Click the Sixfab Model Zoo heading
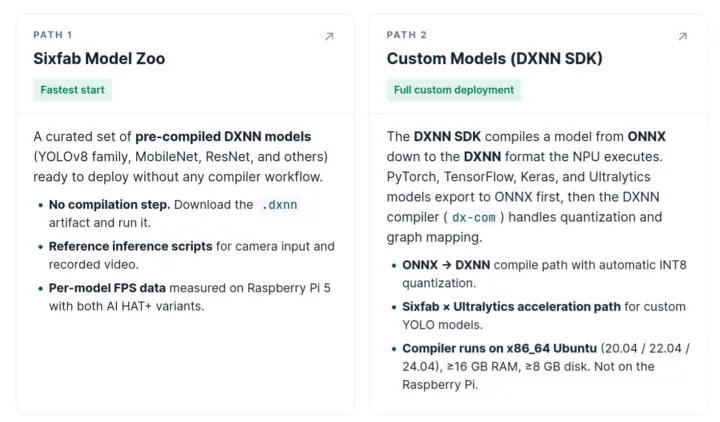This screenshot has width=720, height=422. click(99, 58)
